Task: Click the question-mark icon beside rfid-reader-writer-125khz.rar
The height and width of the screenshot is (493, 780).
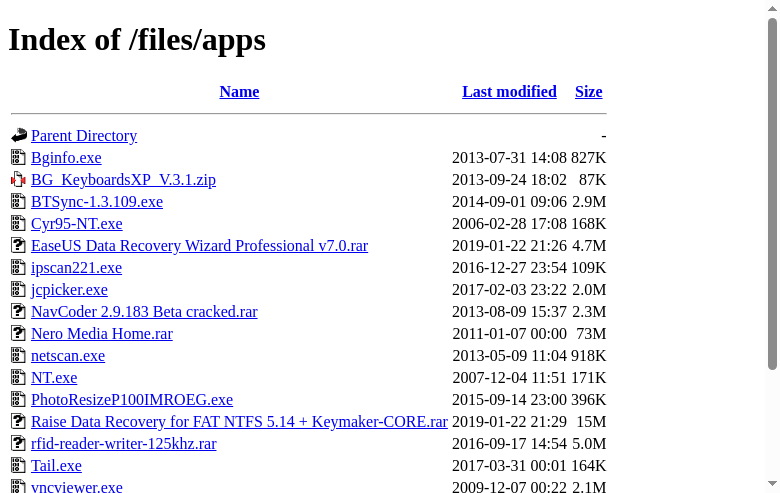Action: click(x=18, y=443)
